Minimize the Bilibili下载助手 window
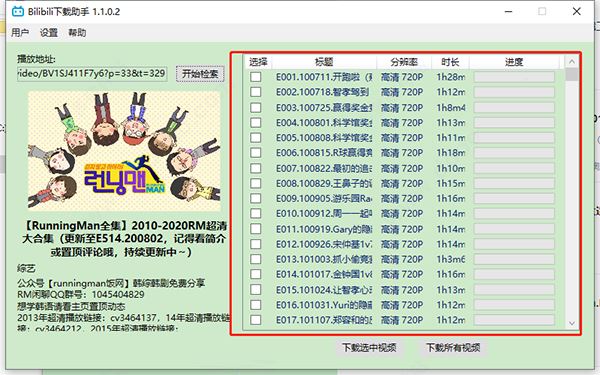 pyautogui.click(x=509, y=11)
